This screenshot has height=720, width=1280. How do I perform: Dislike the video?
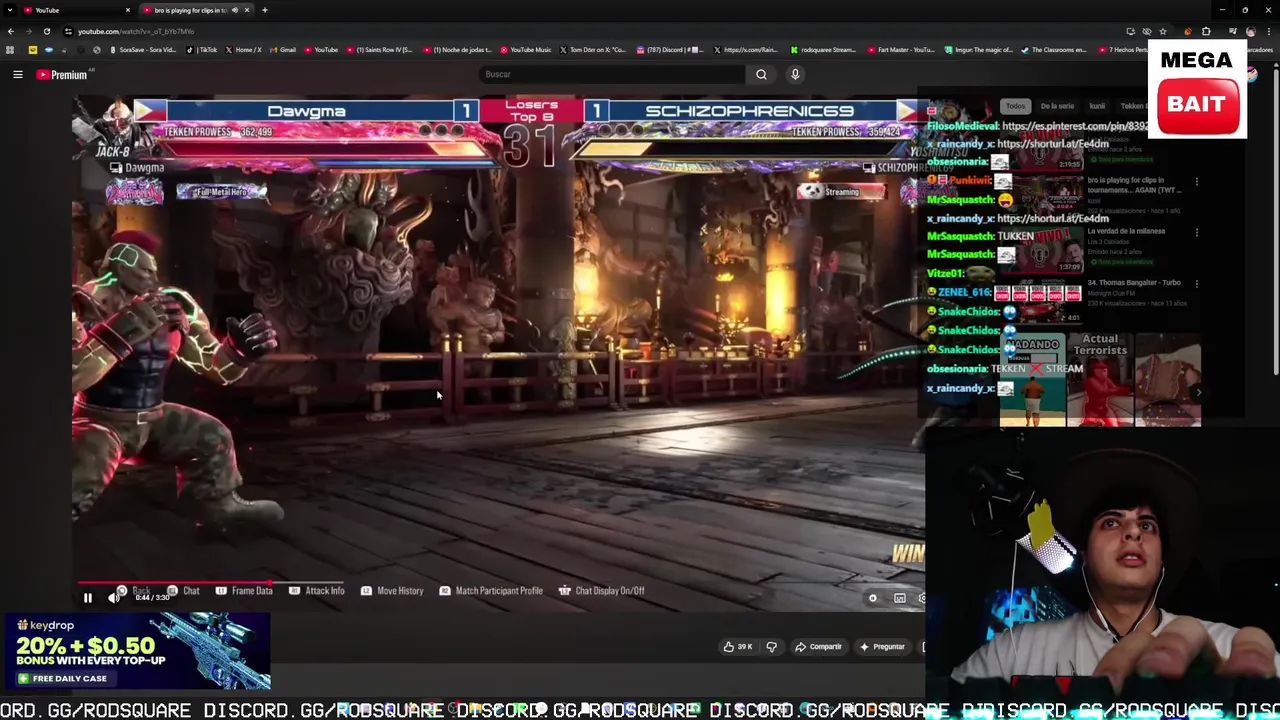click(771, 647)
